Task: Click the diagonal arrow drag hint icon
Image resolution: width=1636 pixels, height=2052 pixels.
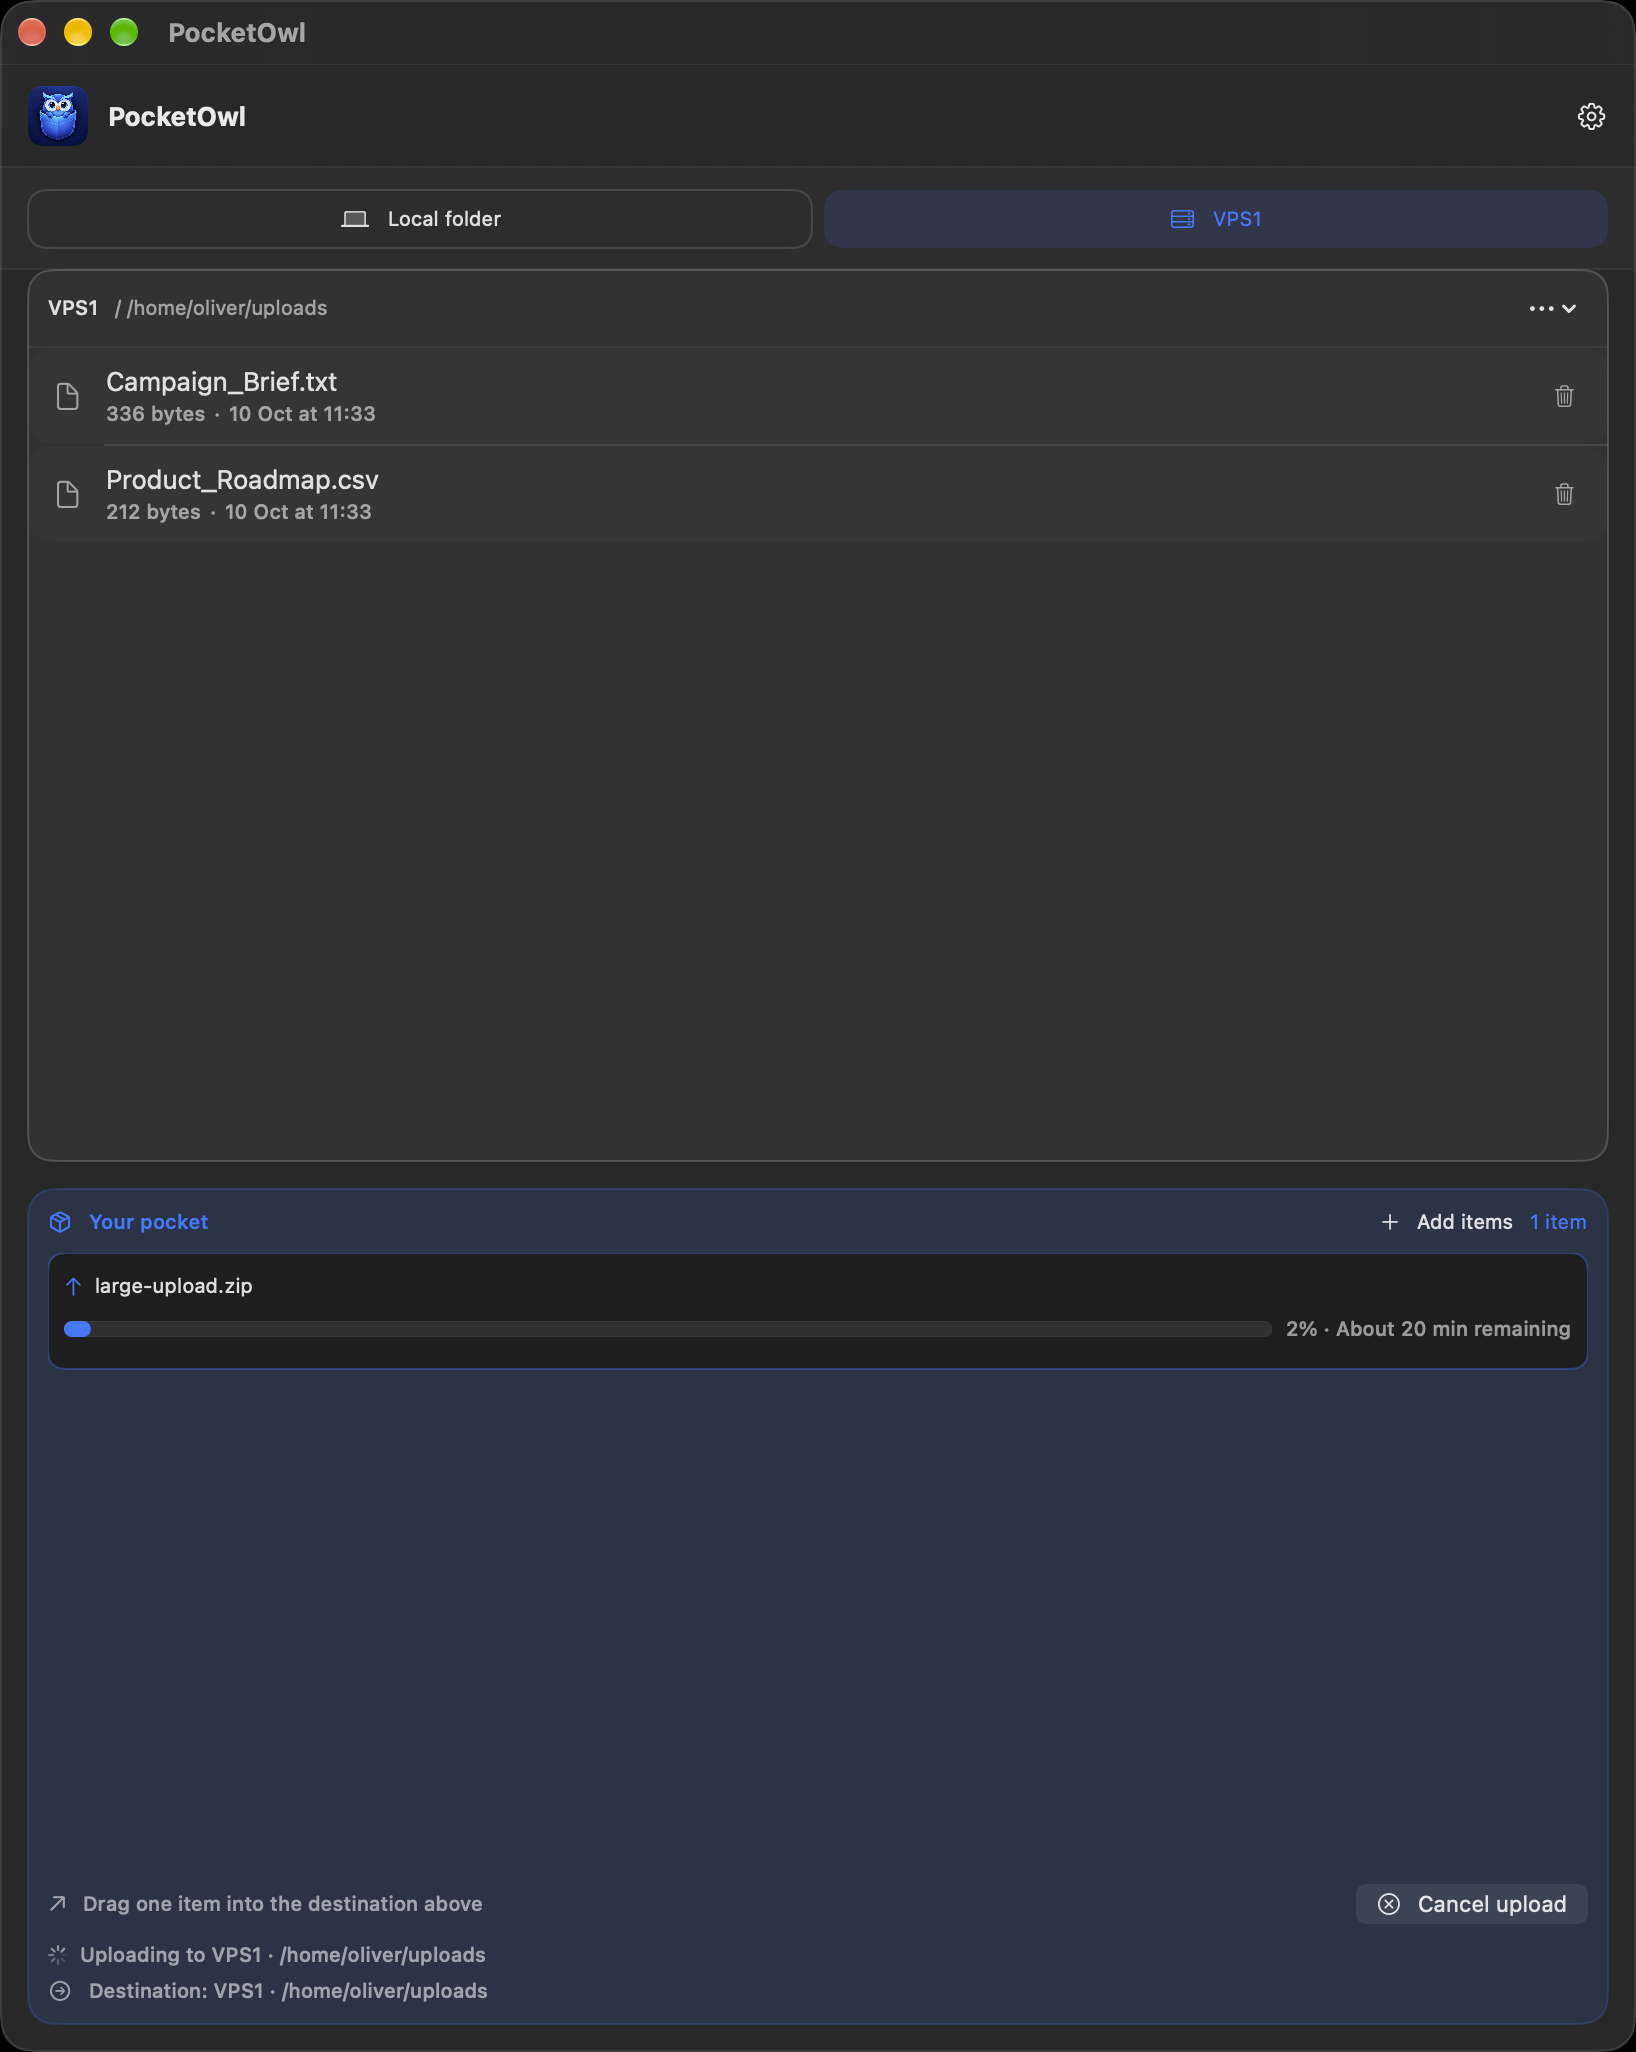Action: click(x=58, y=1904)
